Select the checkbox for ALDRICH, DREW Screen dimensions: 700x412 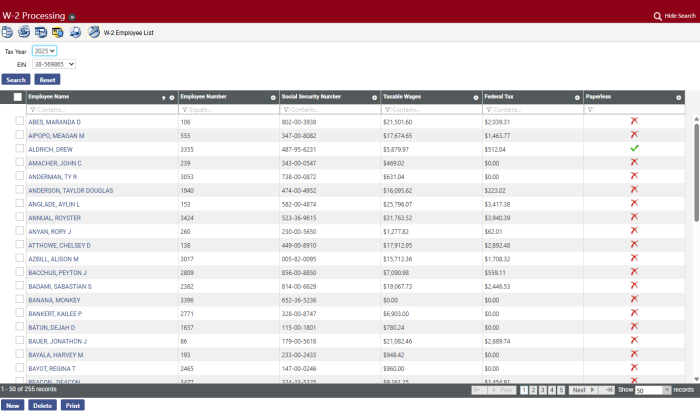point(19,149)
